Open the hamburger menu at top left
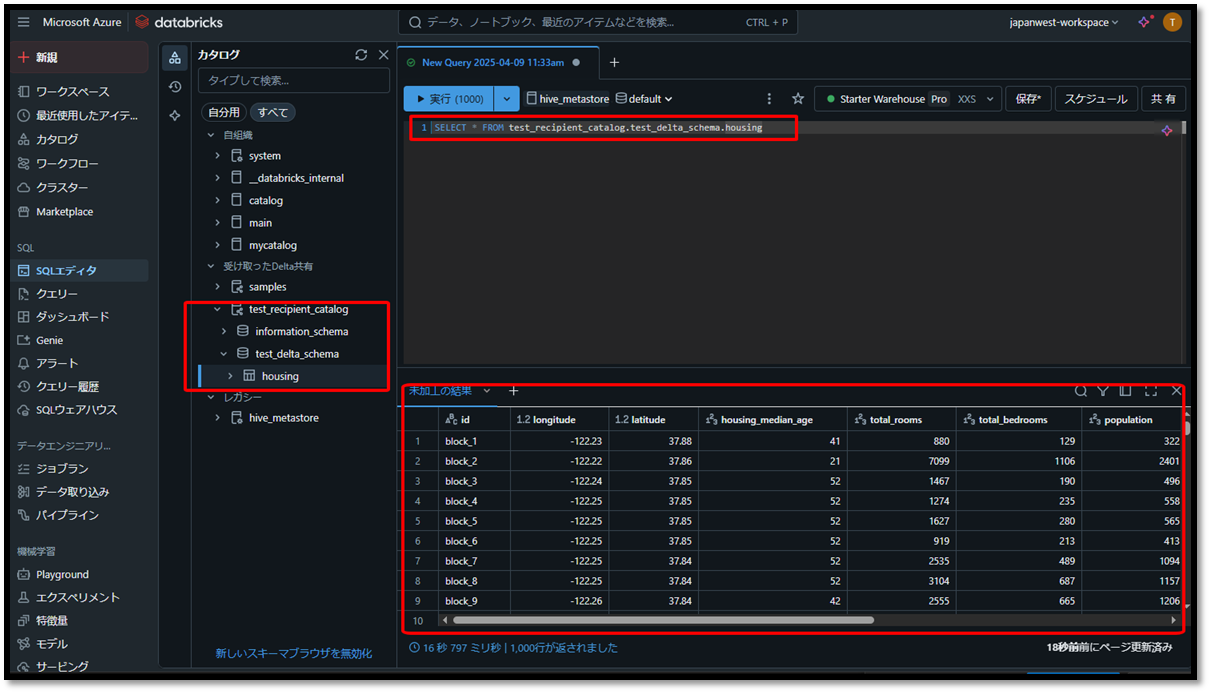Viewport: 1210px width, 693px height. [x=24, y=22]
